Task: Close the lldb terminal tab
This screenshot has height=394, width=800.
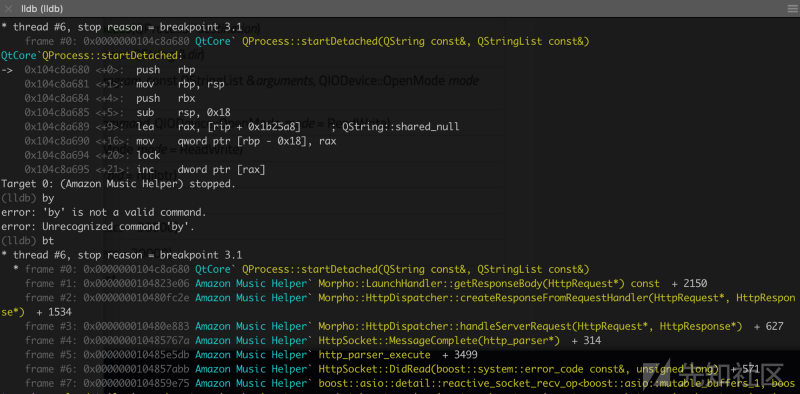Action: point(8,8)
